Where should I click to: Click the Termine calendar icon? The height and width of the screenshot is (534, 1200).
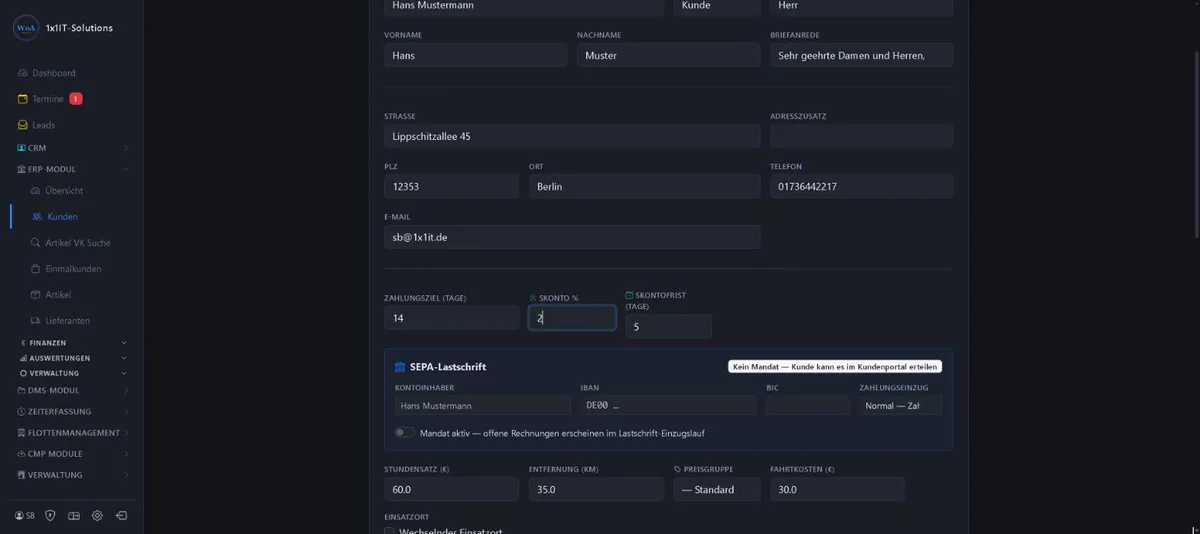(x=23, y=99)
